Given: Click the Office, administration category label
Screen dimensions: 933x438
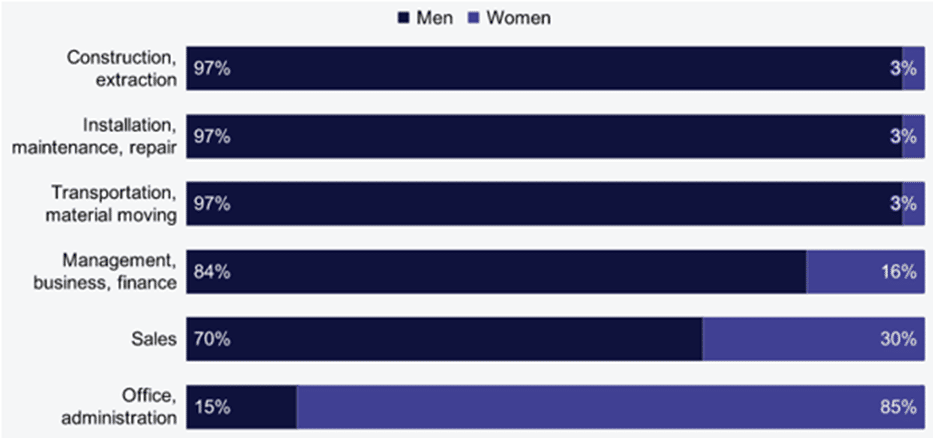Looking at the screenshot, I should tap(120, 406).
